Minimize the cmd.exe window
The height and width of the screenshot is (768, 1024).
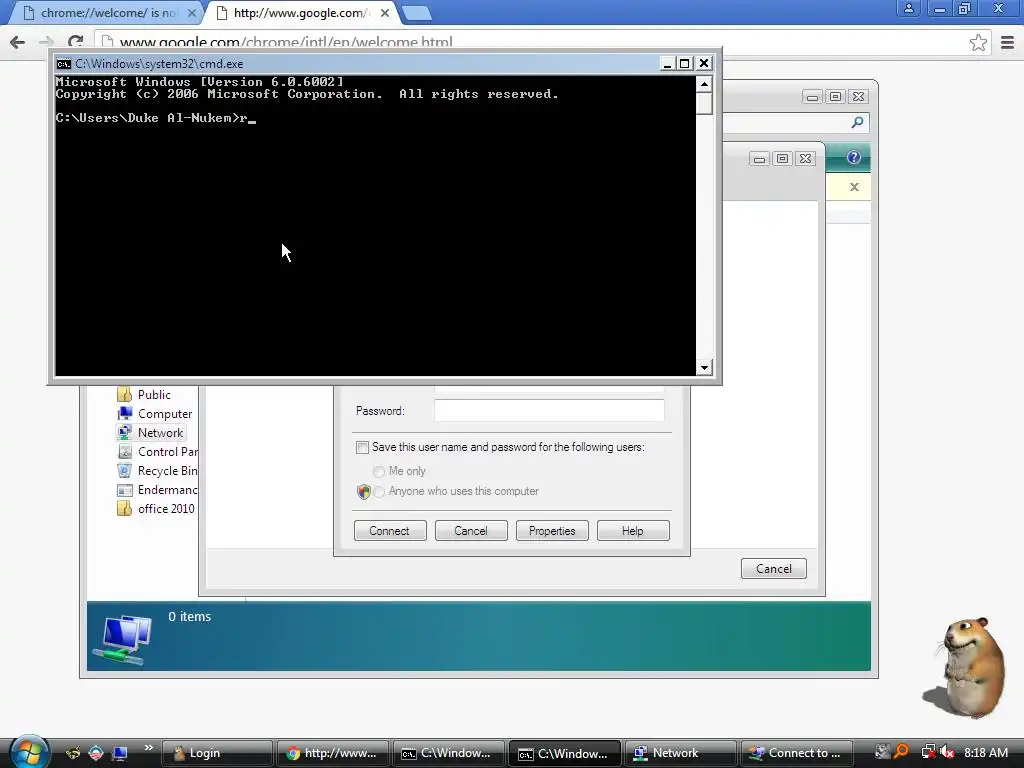point(667,63)
